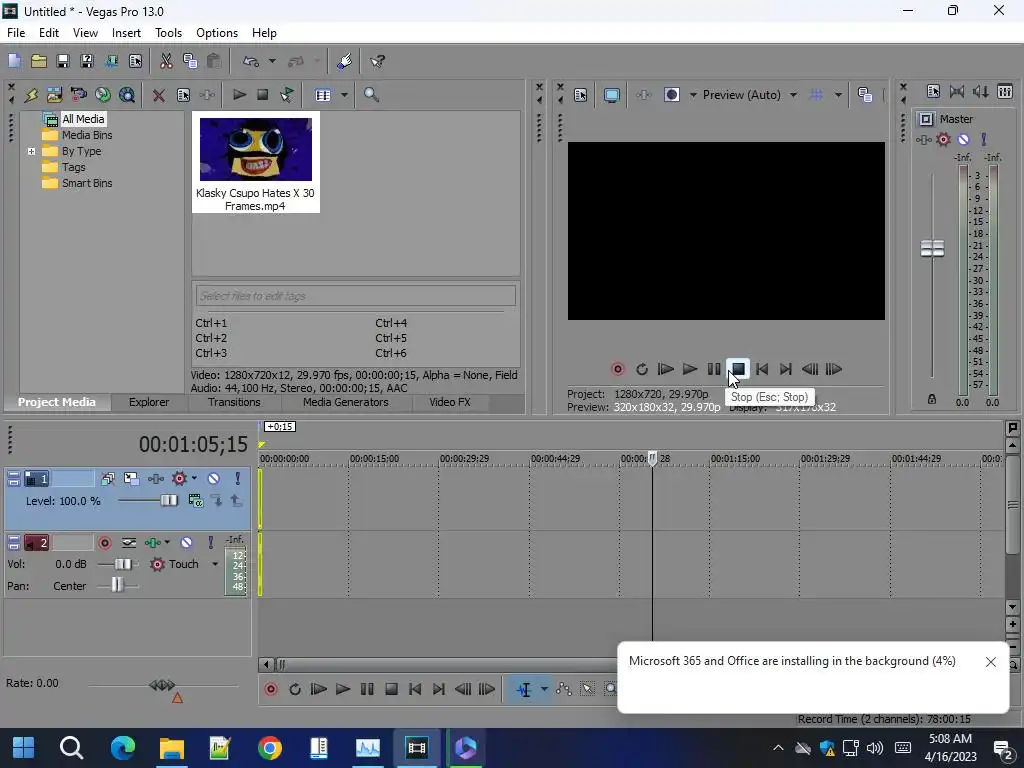Select Klasky Csupo Hates X 30 Frames.mp4 thumbnail
The width and height of the screenshot is (1024, 768).
pyautogui.click(x=255, y=162)
